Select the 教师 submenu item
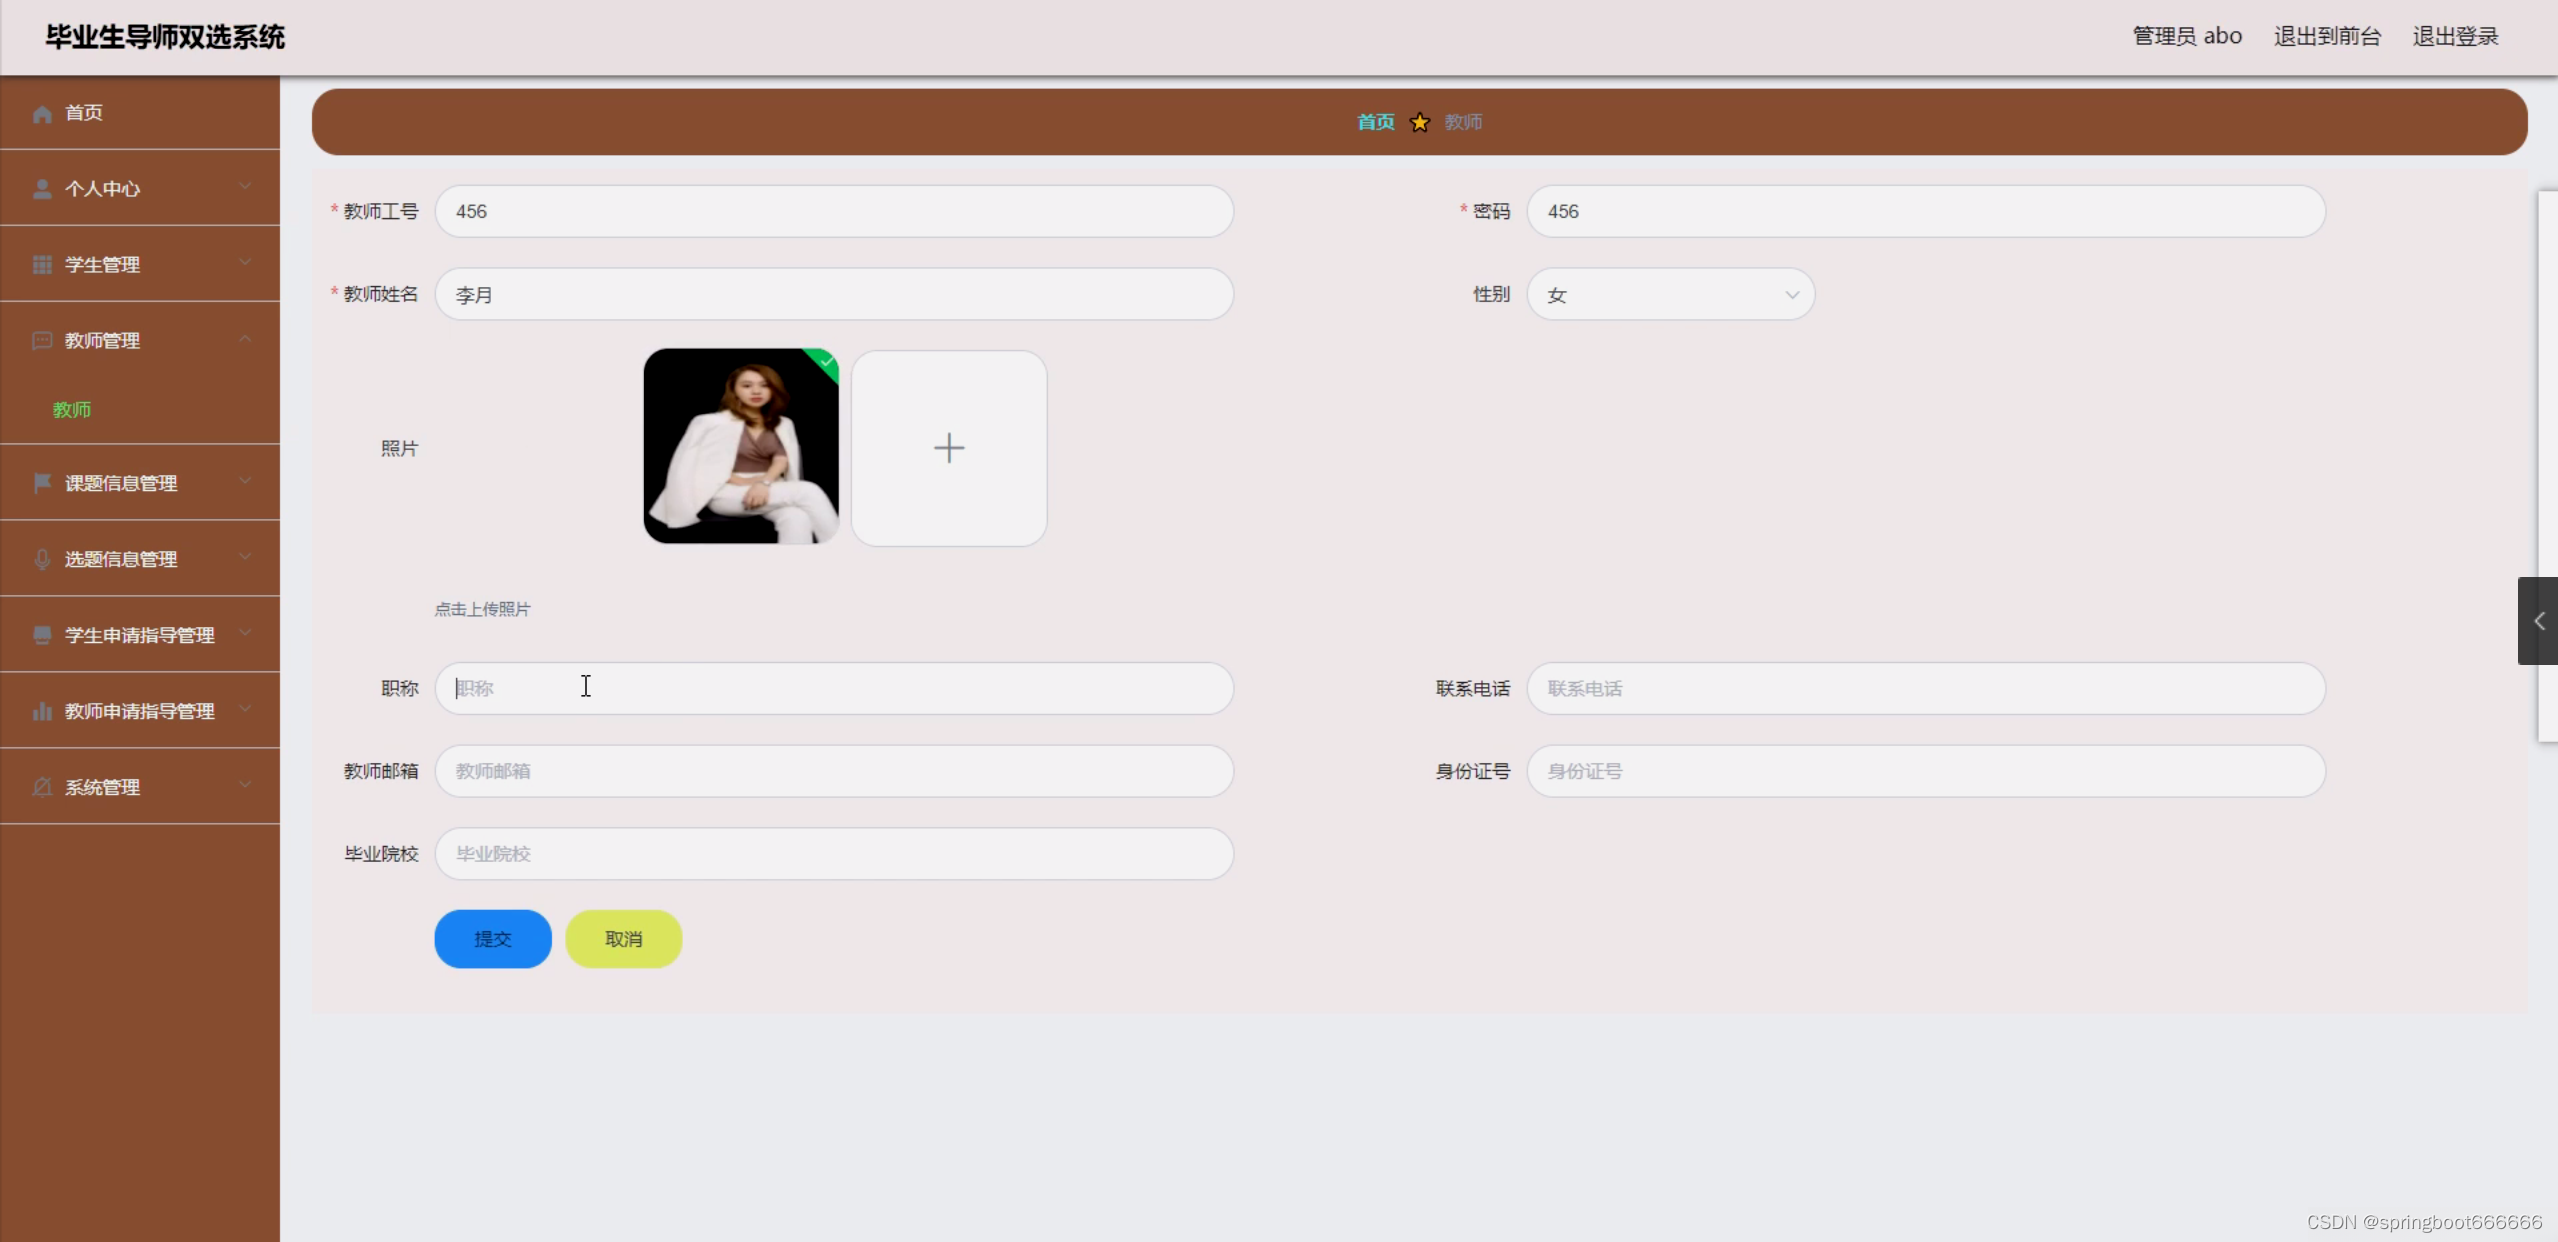2558x1242 pixels. click(x=72, y=410)
